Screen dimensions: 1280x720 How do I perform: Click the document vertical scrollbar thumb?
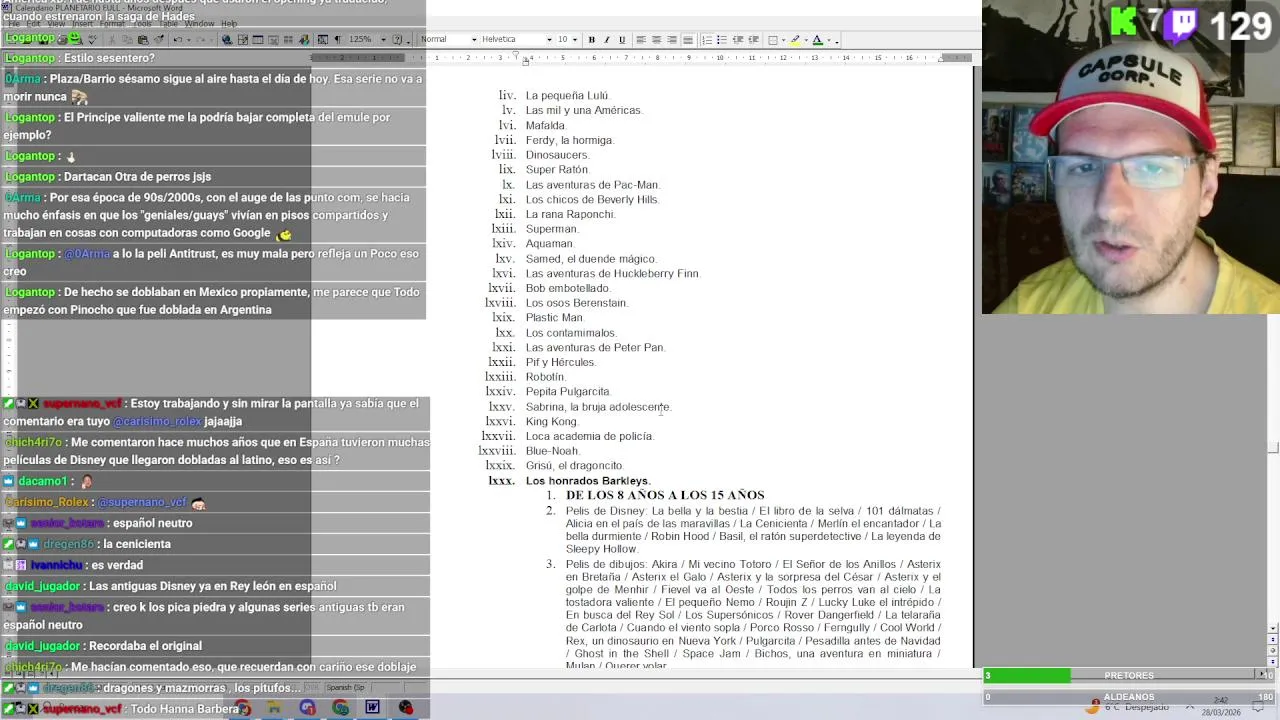(x=1273, y=447)
